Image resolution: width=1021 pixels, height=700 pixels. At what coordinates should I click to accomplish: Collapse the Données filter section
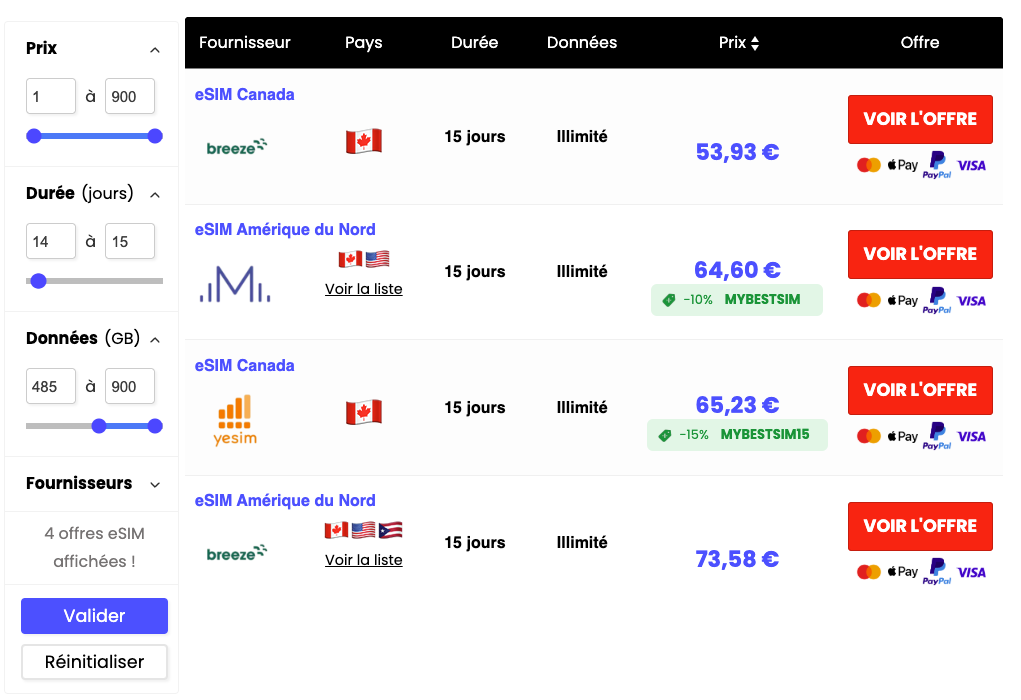155,339
